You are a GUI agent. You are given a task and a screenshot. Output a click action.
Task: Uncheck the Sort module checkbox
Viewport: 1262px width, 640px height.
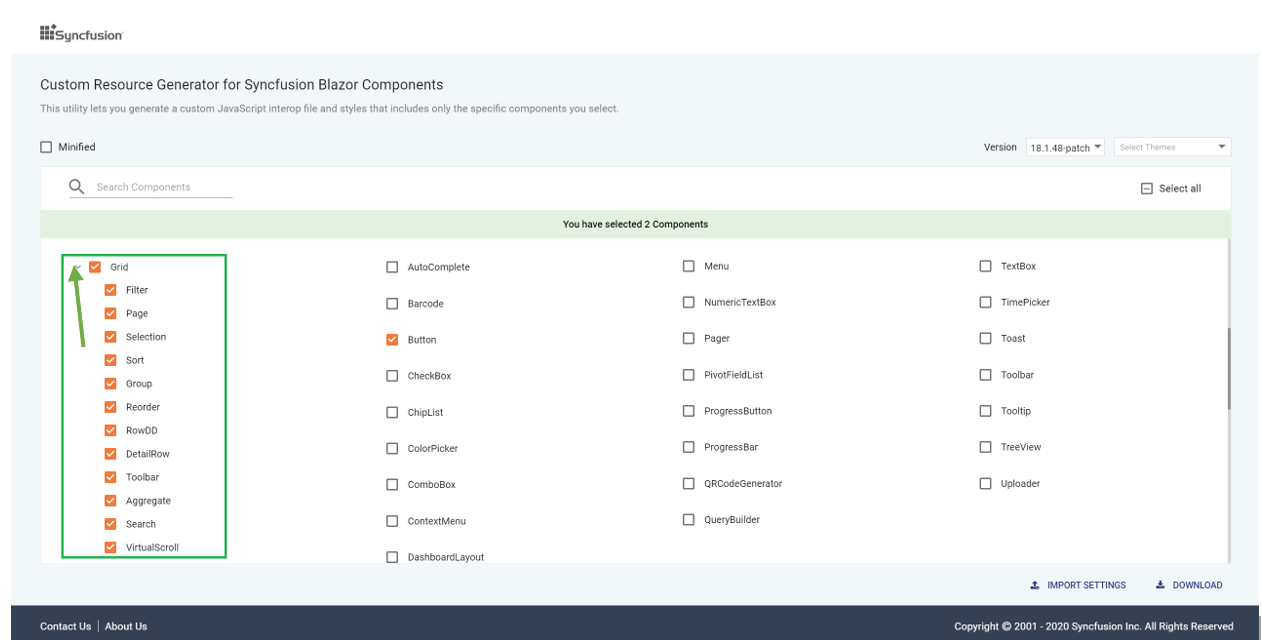point(111,360)
